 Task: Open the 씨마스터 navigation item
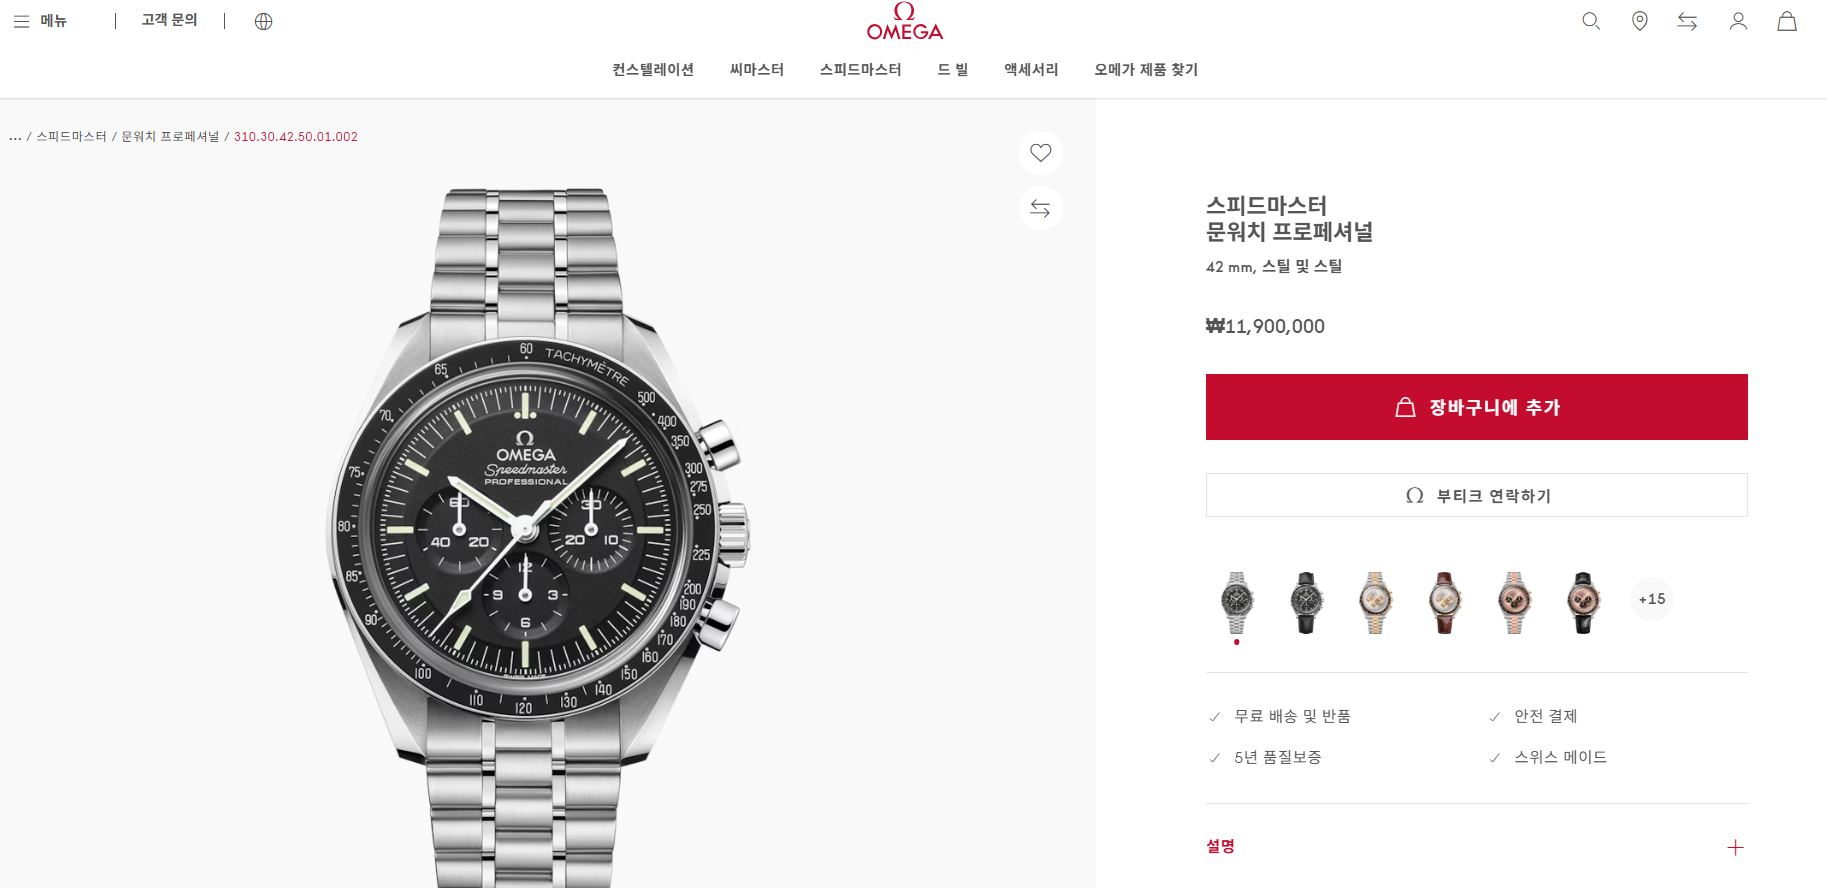click(757, 69)
